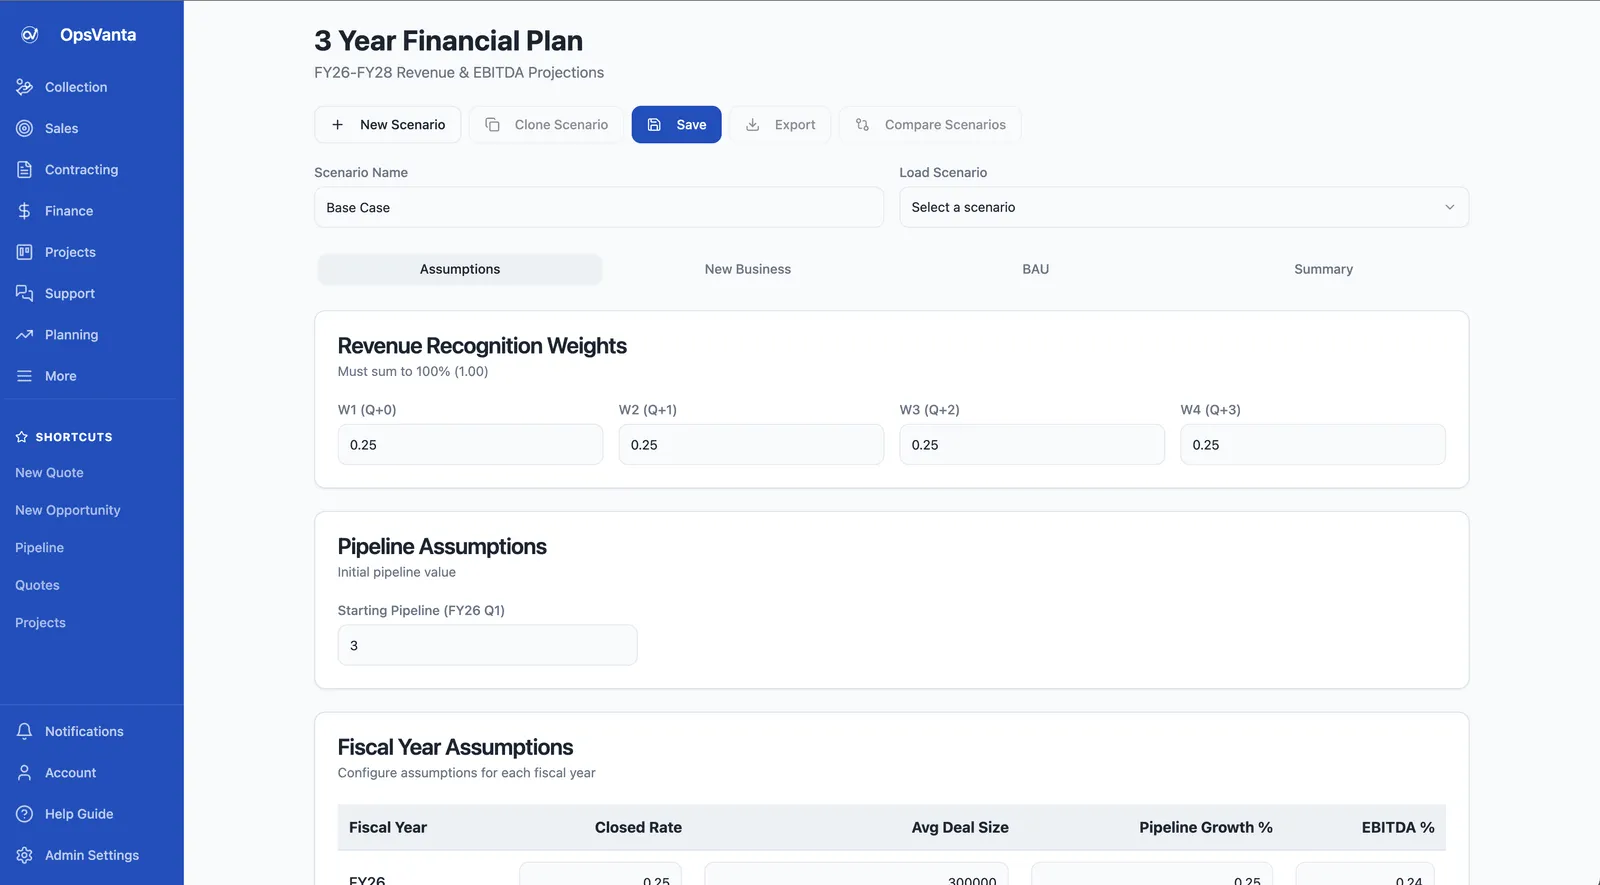Click the Export button label
The height and width of the screenshot is (885, 1600).
[x=795, y=125]
